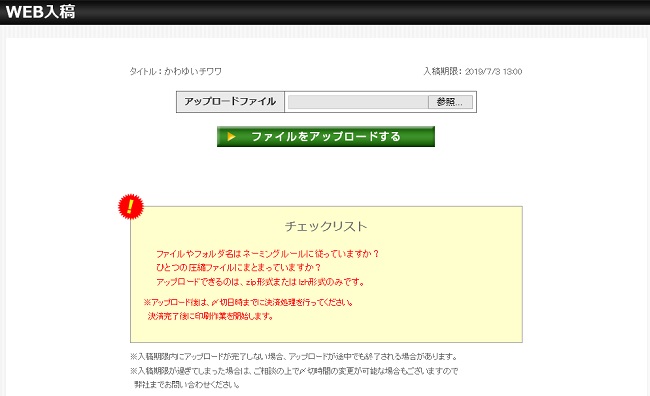This screenshot has height=396, width=650.
Task: Click the red exclamation warning icon
Action: tap(131, 207)
